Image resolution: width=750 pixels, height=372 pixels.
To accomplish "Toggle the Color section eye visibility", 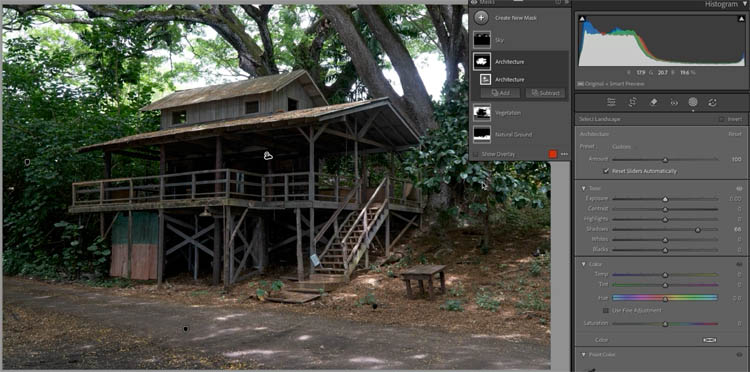I will point(739,264).
